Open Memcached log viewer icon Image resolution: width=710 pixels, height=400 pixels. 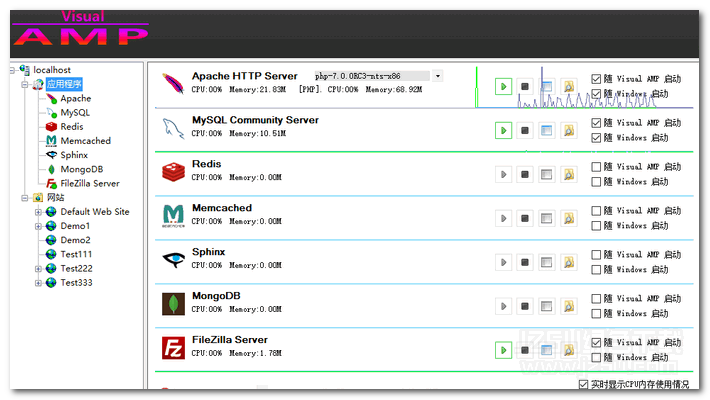click(569, 218)
